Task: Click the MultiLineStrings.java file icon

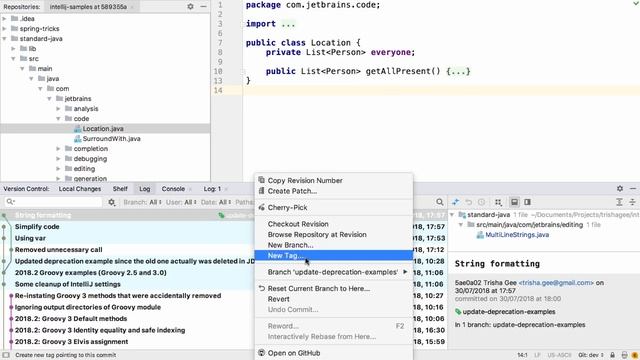Action: click(x=480, y=235)
